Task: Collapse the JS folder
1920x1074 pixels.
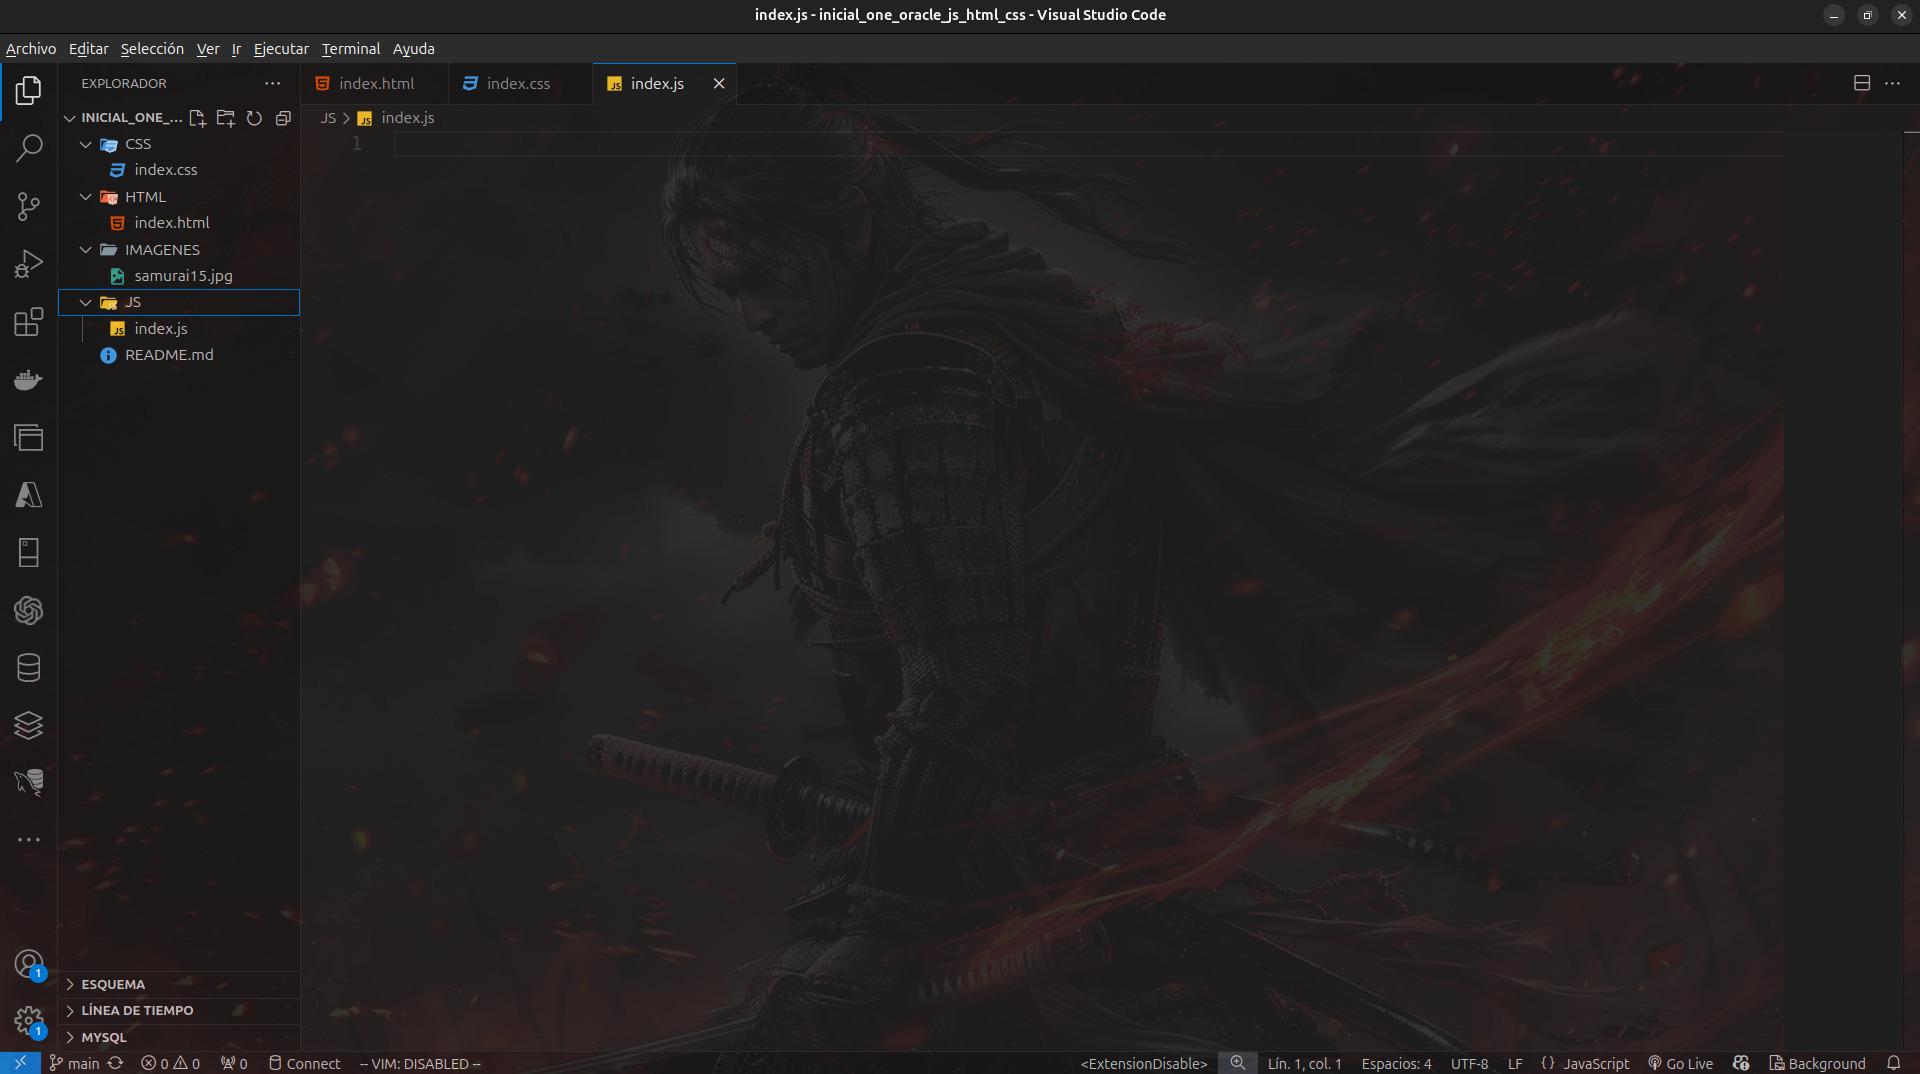Action: click(86, 302)
